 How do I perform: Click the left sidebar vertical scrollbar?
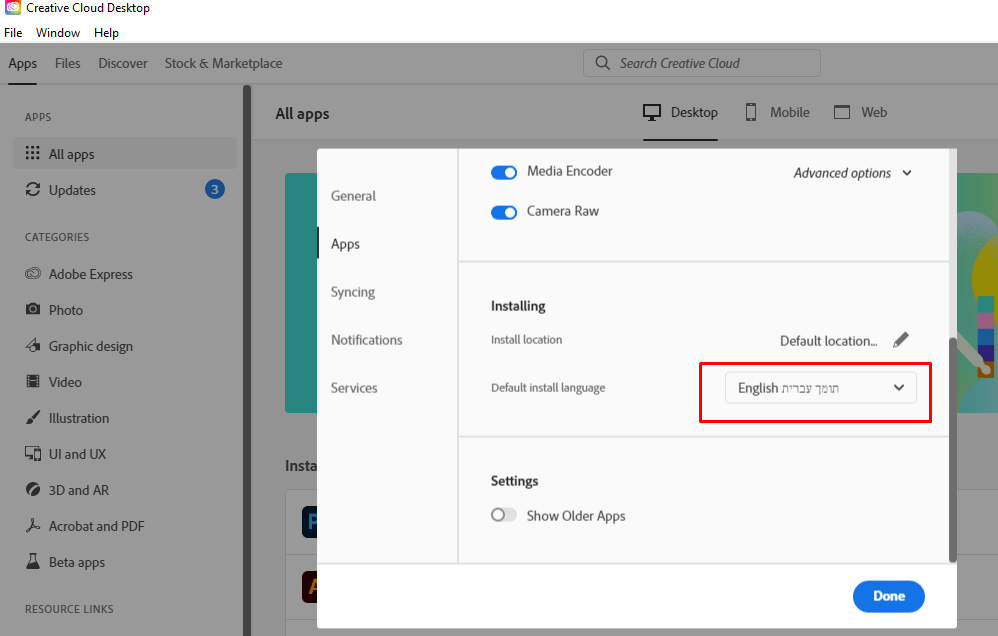247,360
